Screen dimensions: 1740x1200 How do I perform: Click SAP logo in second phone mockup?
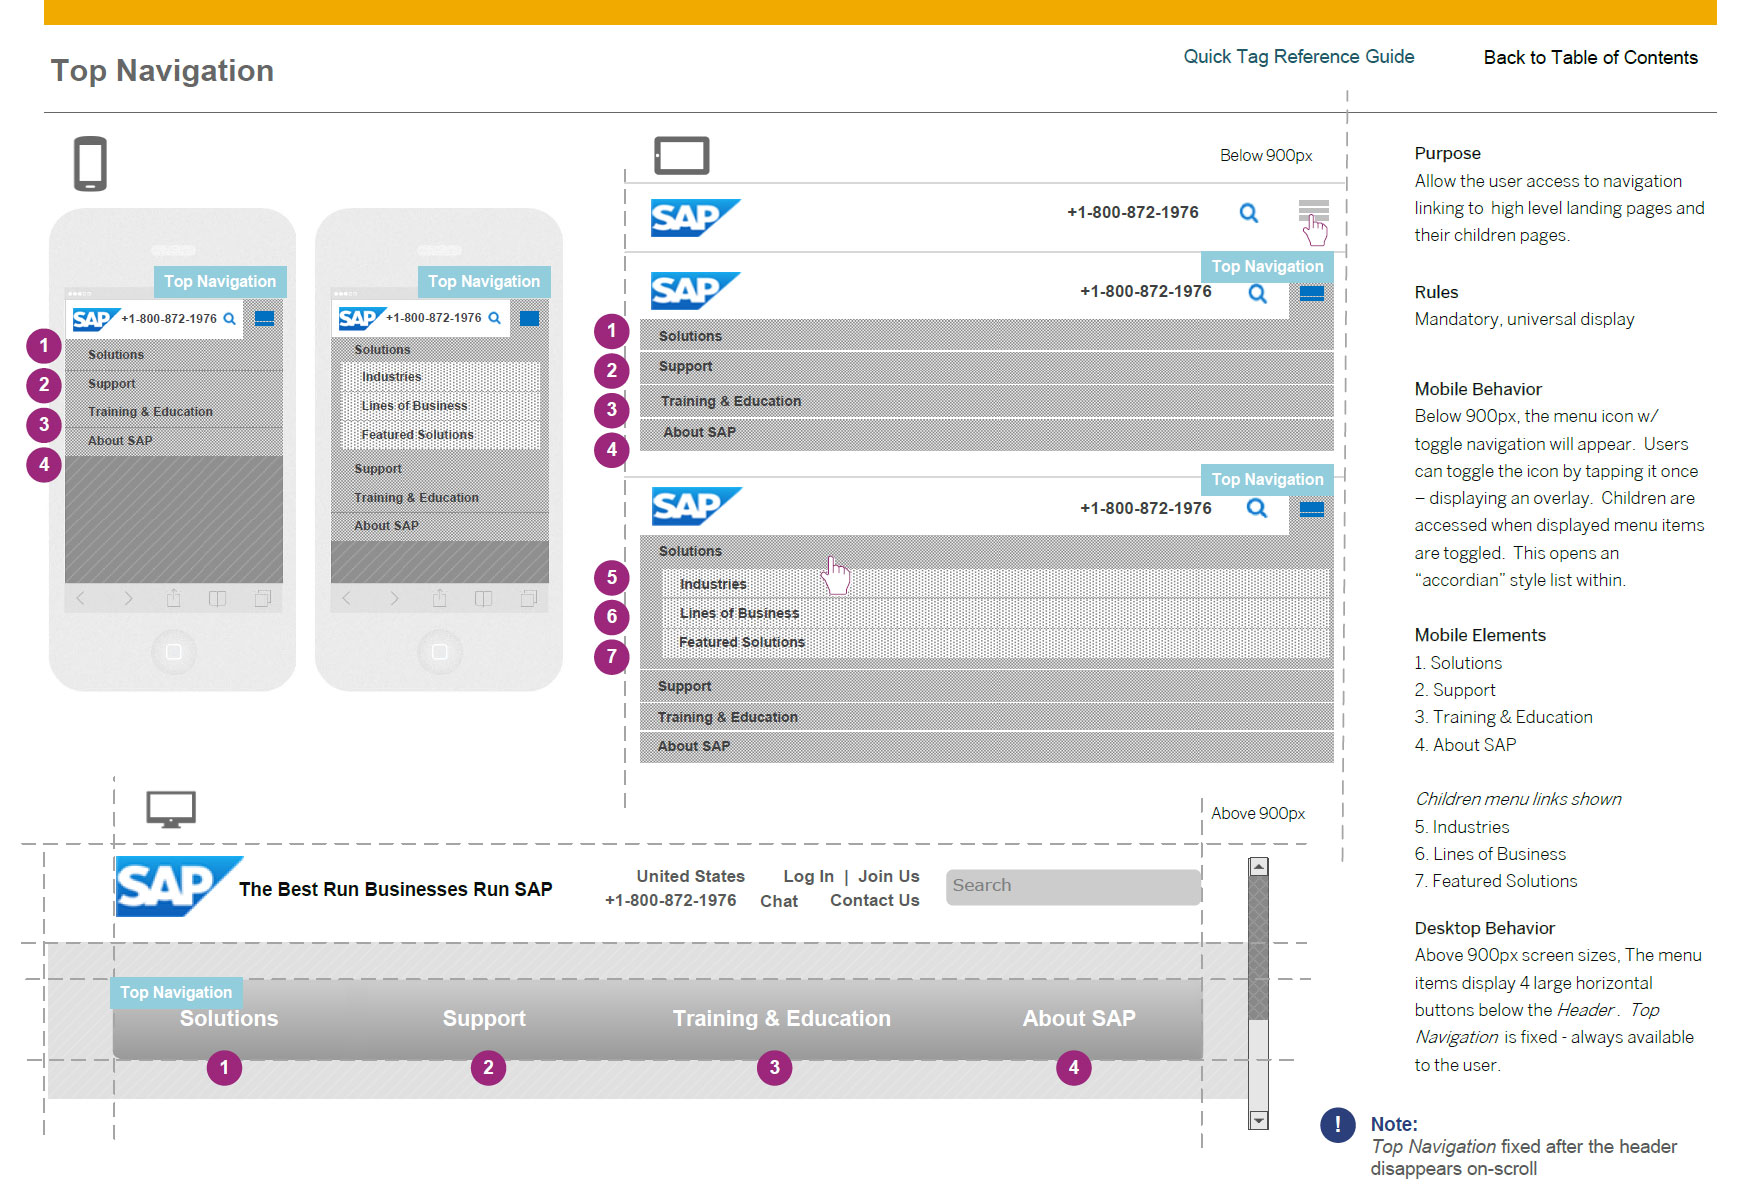362,318
